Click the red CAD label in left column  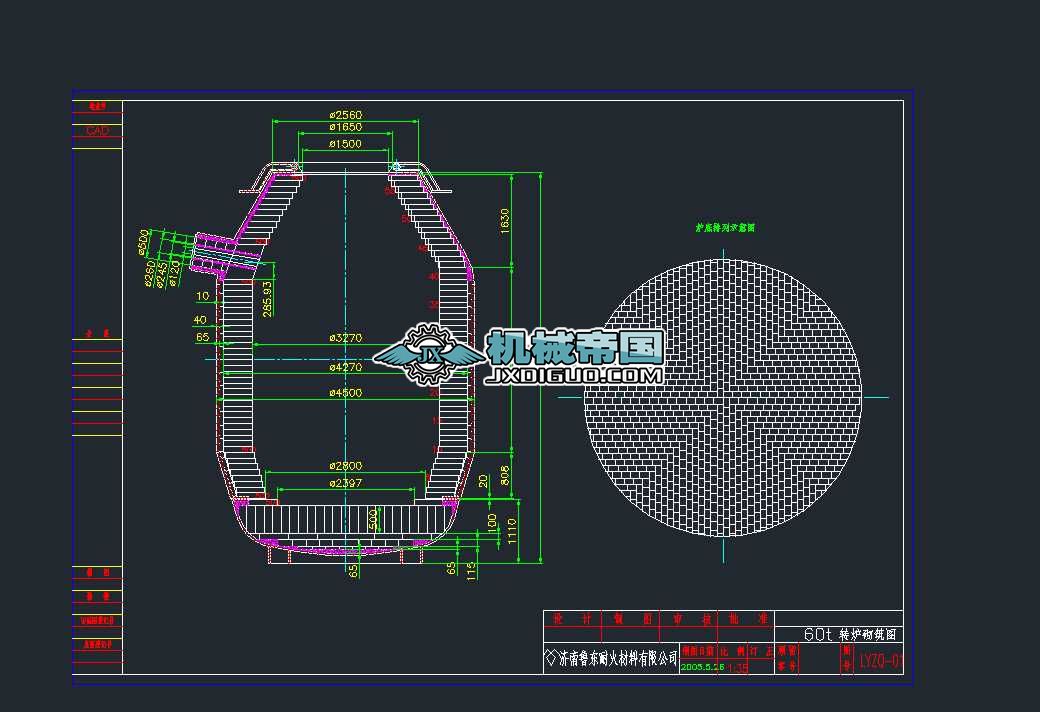pyautogui.click(x=98, y=131)
